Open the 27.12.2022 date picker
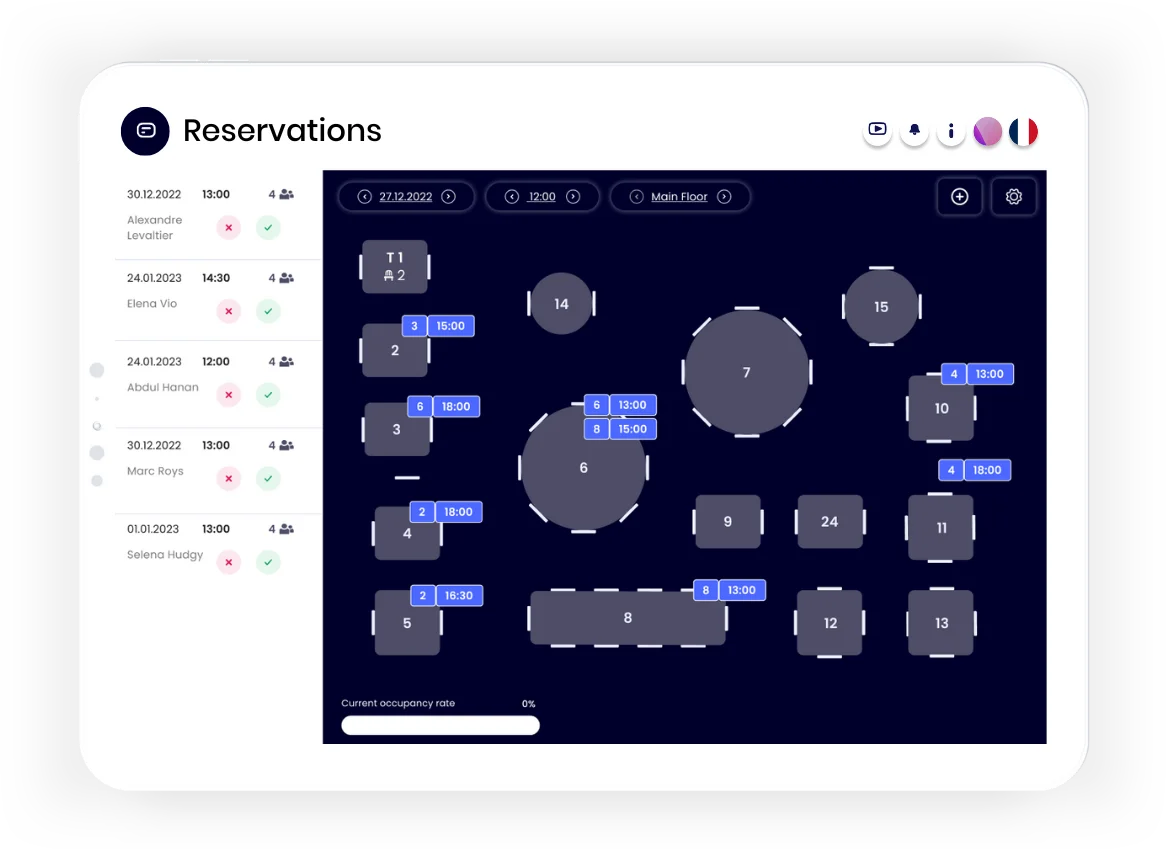This screenshot has height=868, width=1166. pyautogui.click(x=405, y=196)
